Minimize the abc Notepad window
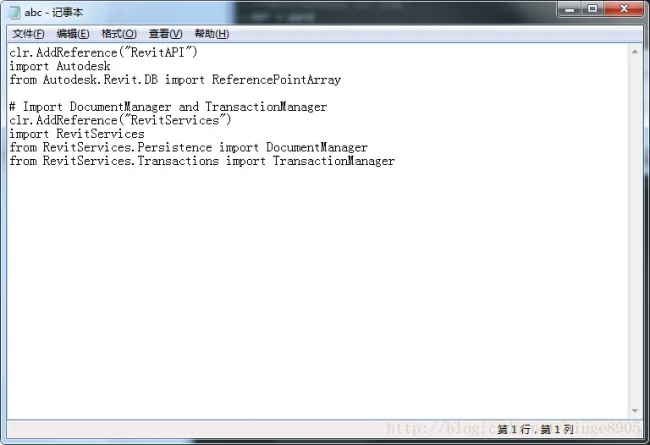This screenshot has height=445, width=650. (x=570, y=9)
